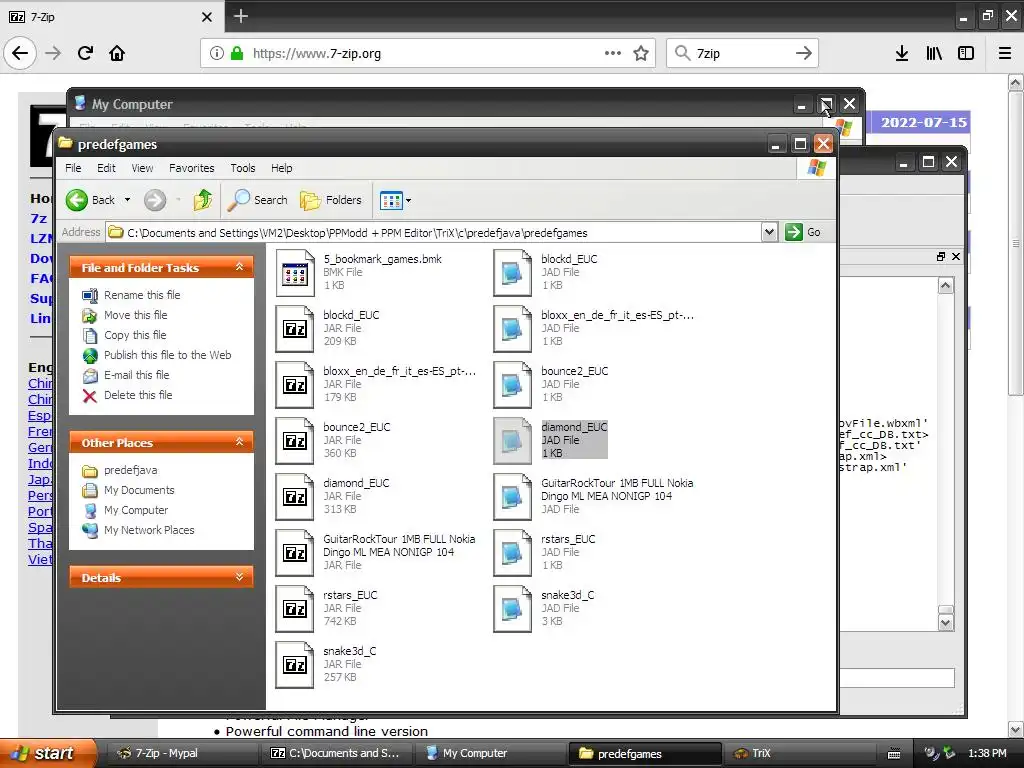The height and width of the screenshot is (768, 1024).
Task: Select the rstars_EUC JAD file icon
Action: (513, 553)
